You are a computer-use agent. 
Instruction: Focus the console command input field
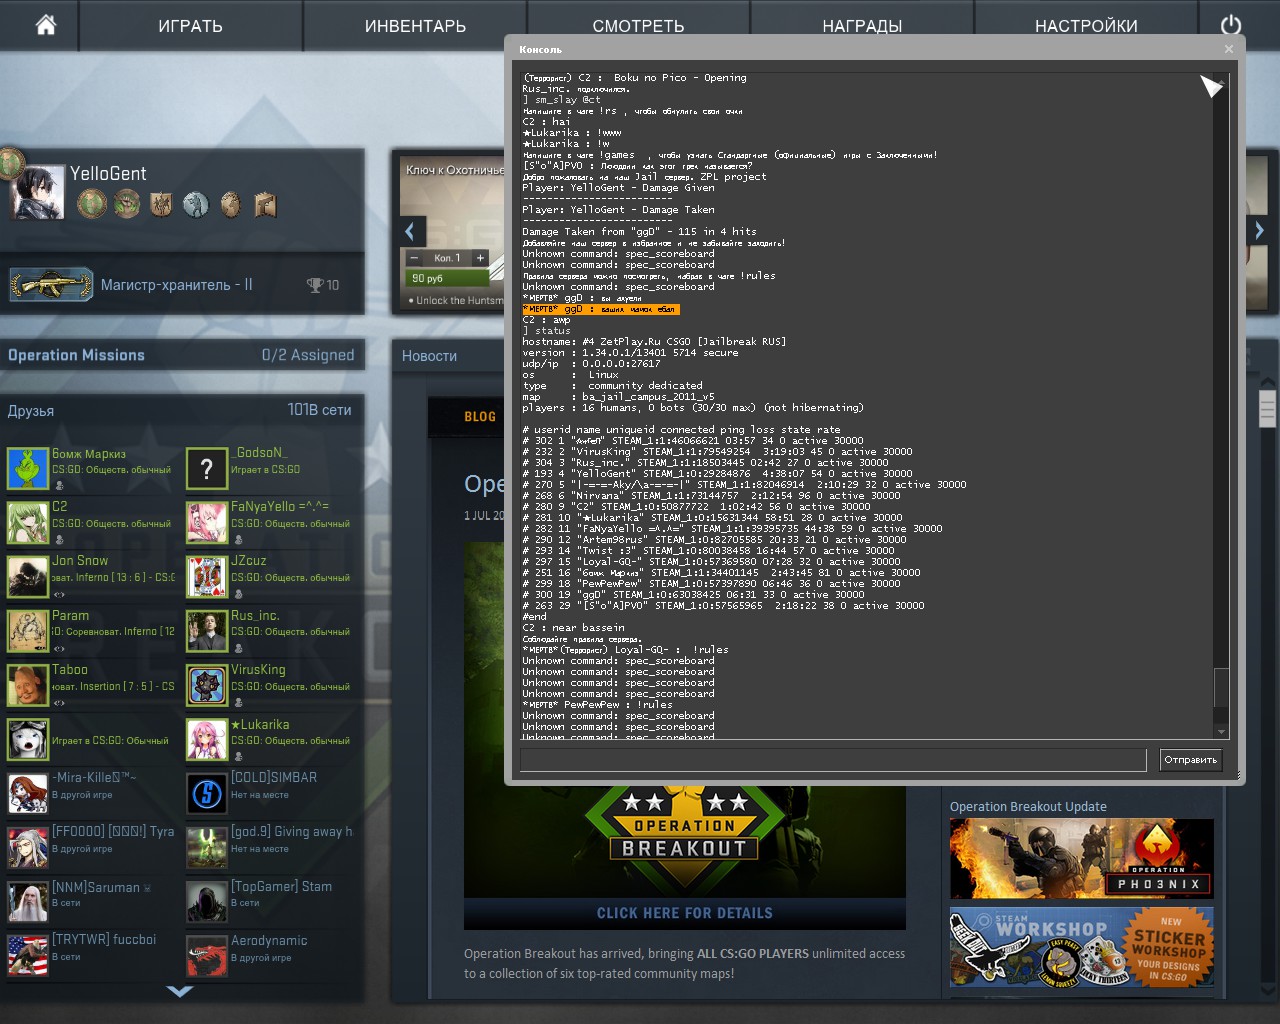[x=833, y=760]
